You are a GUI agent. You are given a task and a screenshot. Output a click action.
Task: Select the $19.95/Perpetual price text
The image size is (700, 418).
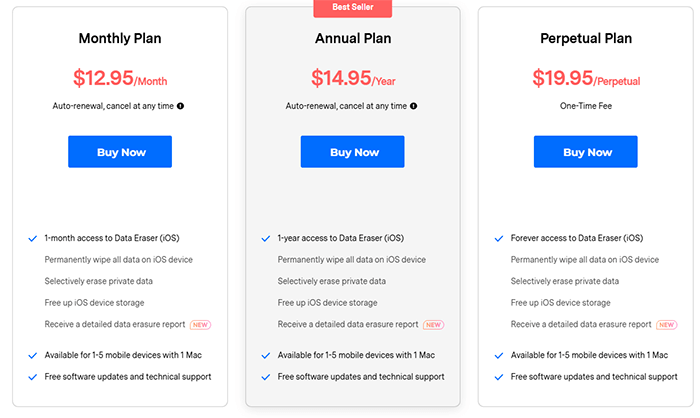586,78
